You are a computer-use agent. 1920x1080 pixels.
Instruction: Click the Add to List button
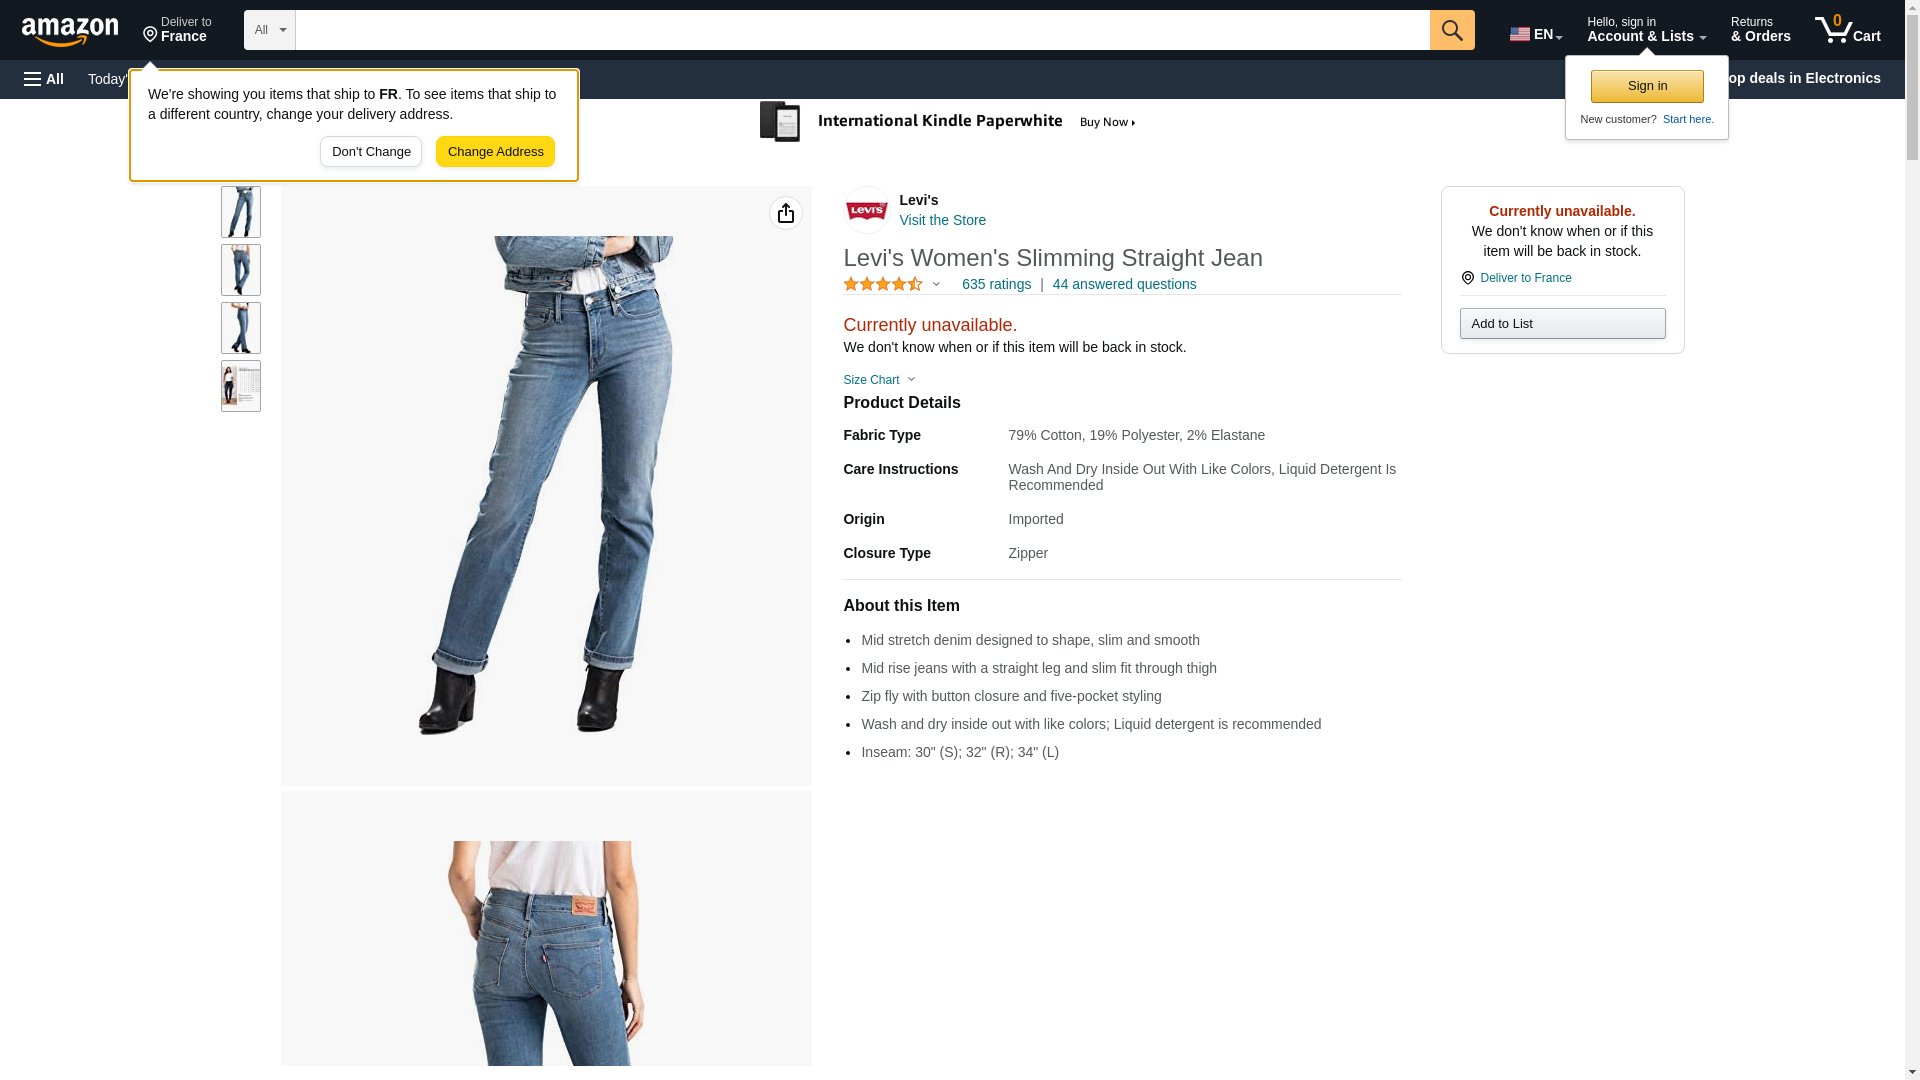click(x=1562, y=323)
